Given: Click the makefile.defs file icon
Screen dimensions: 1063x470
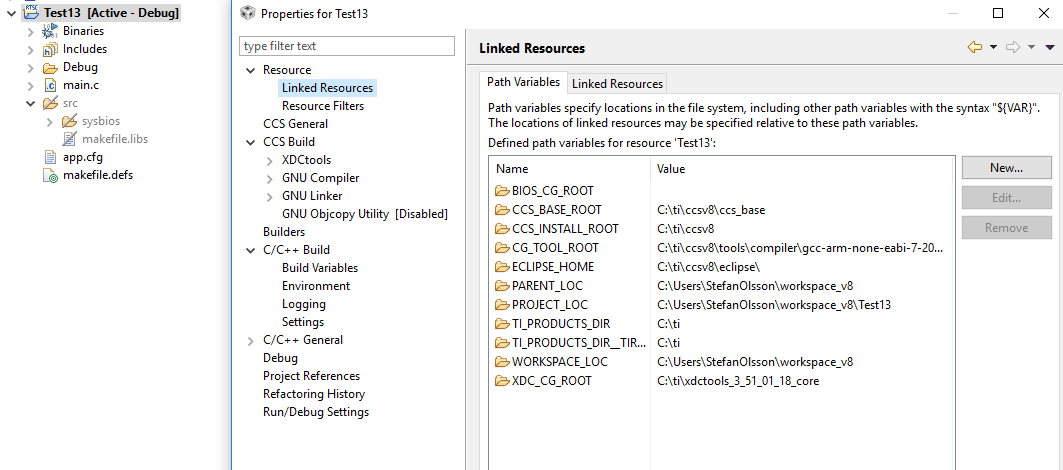Looking at the screenshot, I should coord(50,176).
